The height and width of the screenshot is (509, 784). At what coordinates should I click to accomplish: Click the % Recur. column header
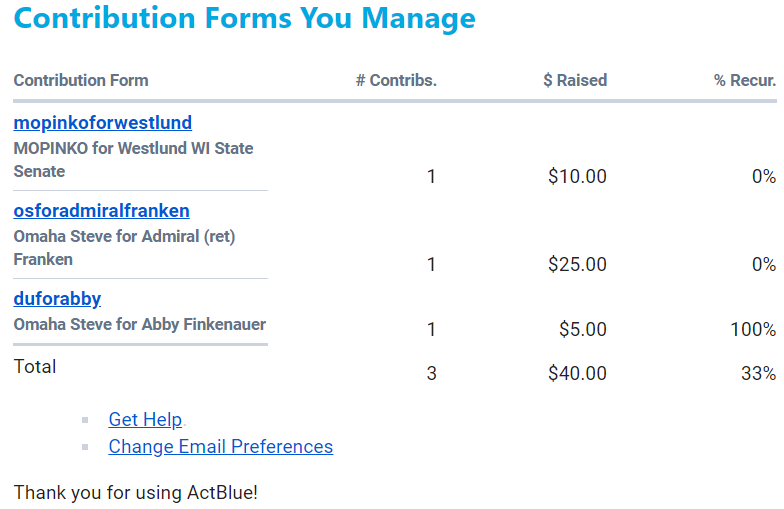(745, 80)
